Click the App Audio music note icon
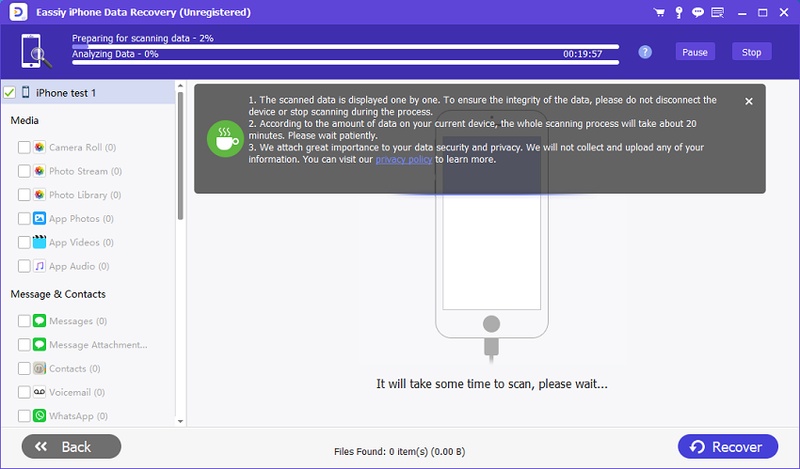The height and width of the screenshot is (469, 800). 39,266
